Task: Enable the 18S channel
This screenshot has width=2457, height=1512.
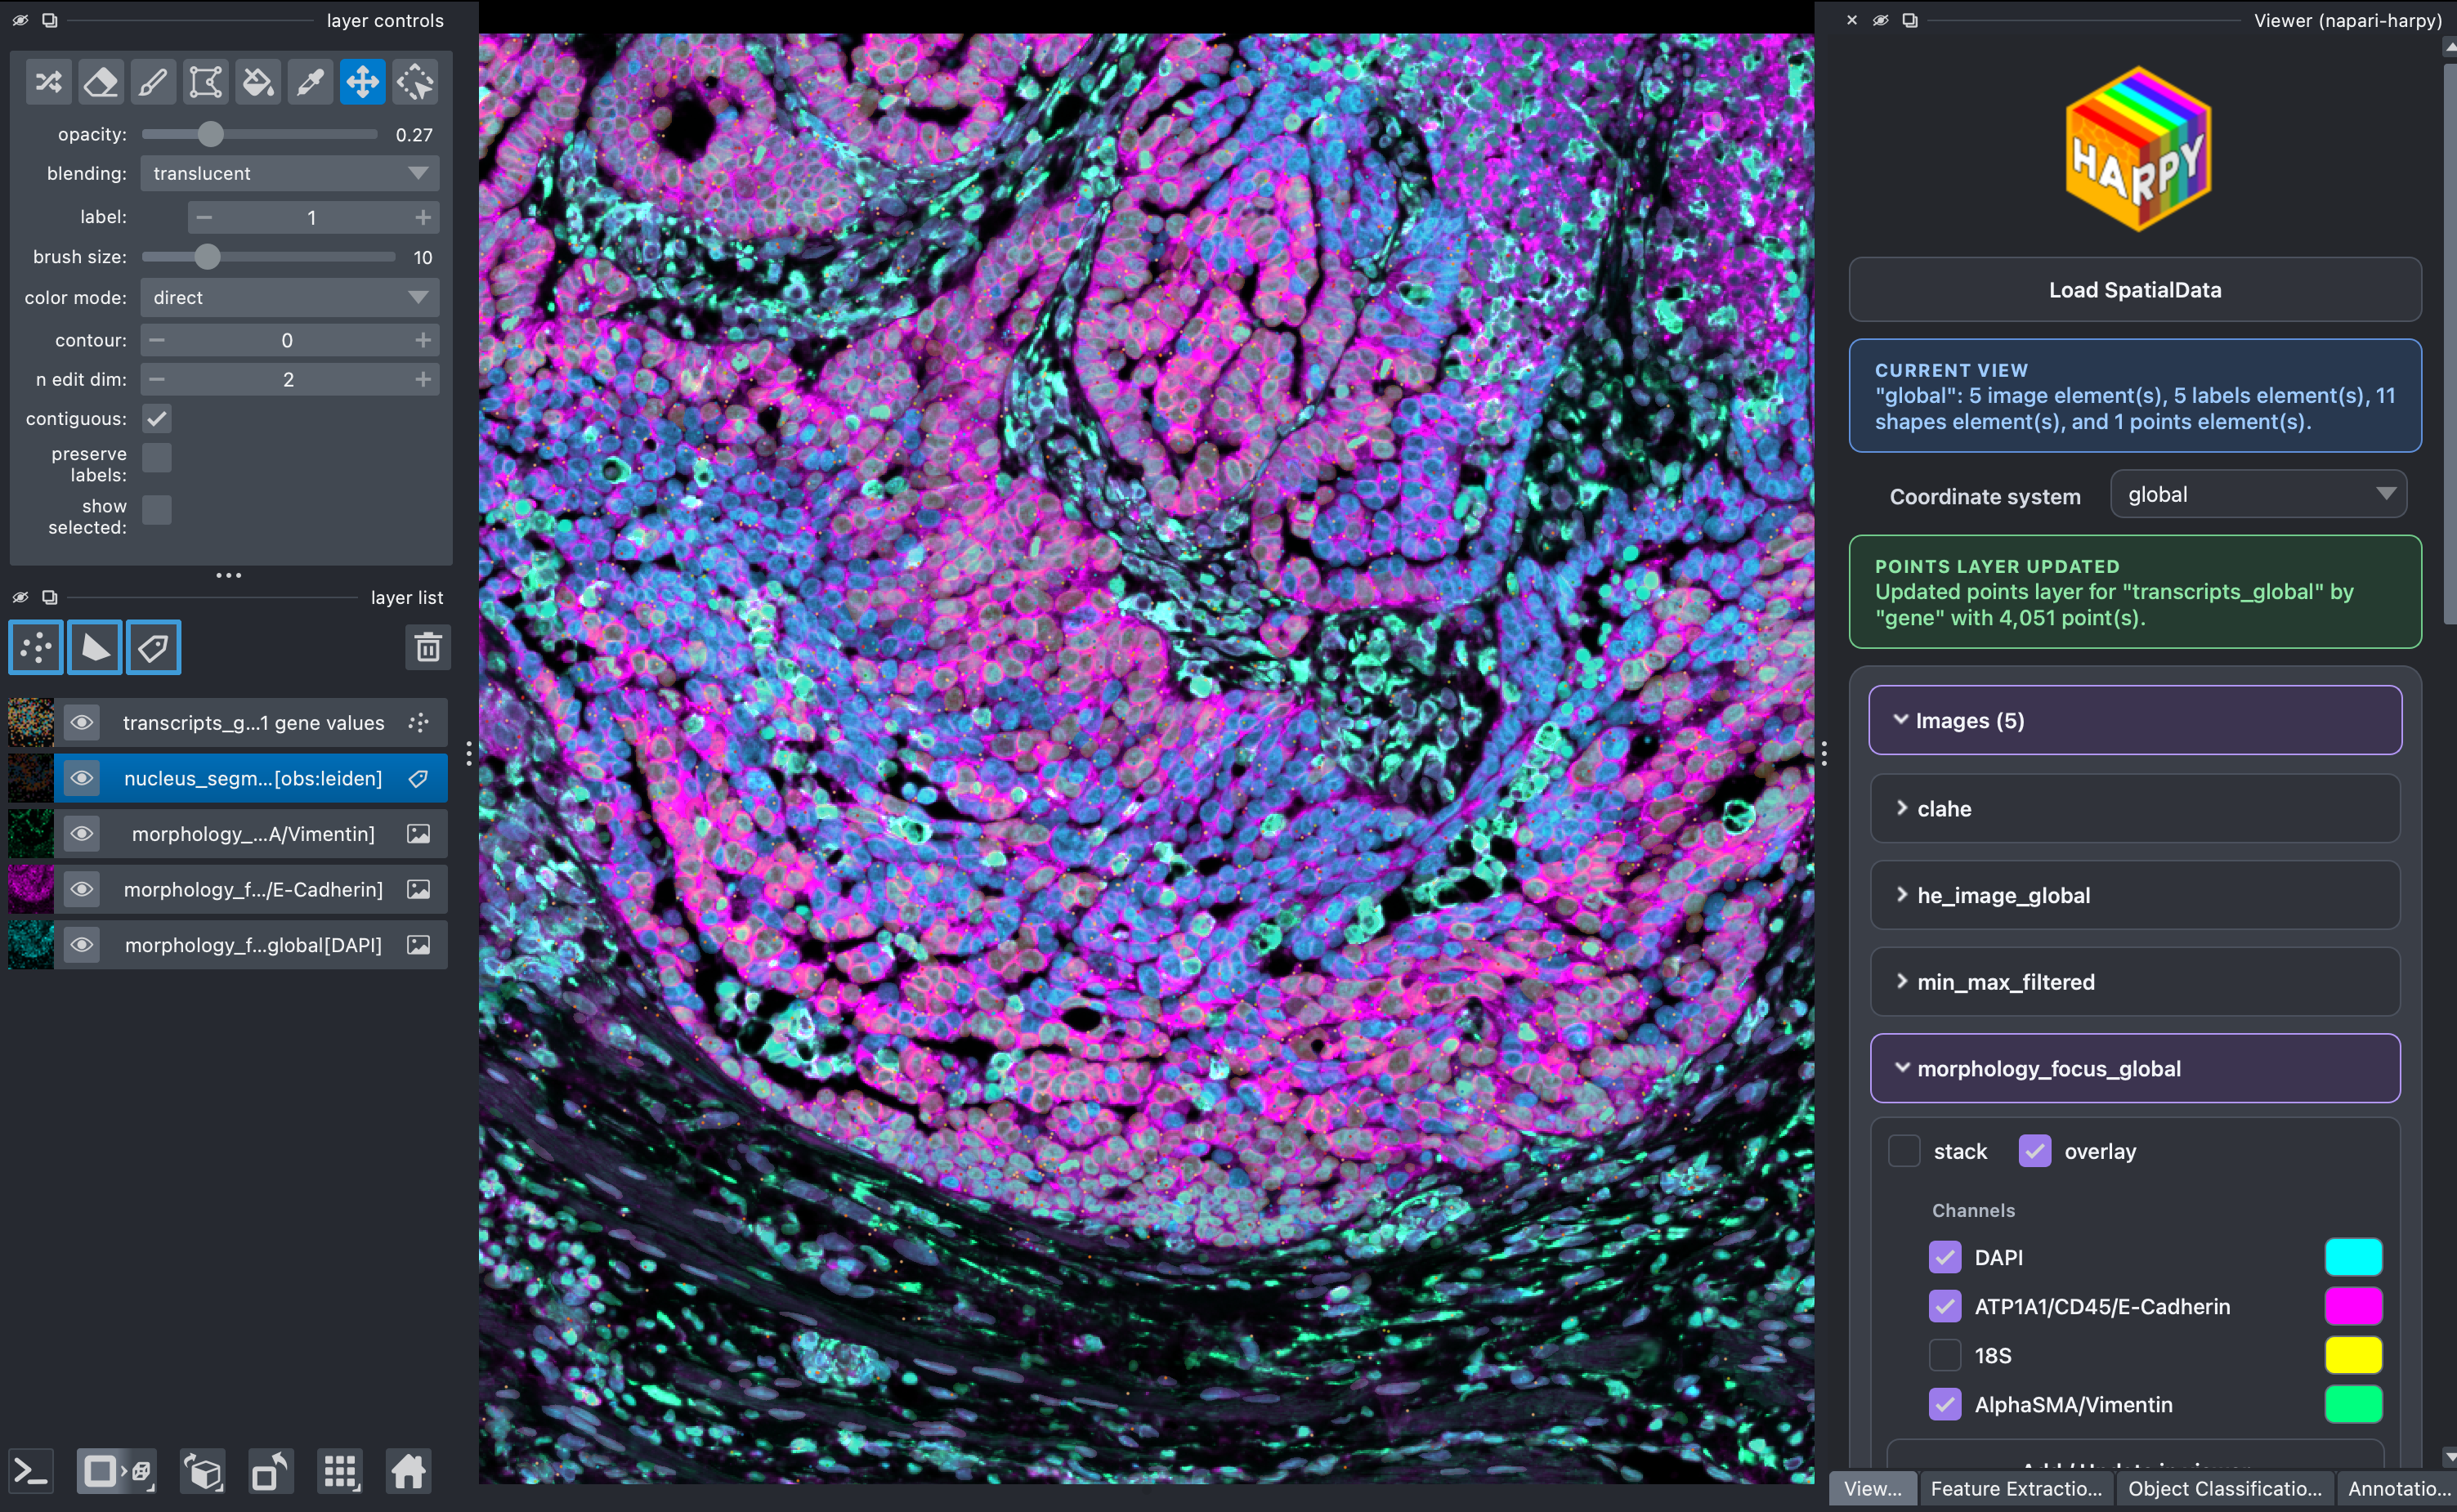Action: coord(1945,1355)
